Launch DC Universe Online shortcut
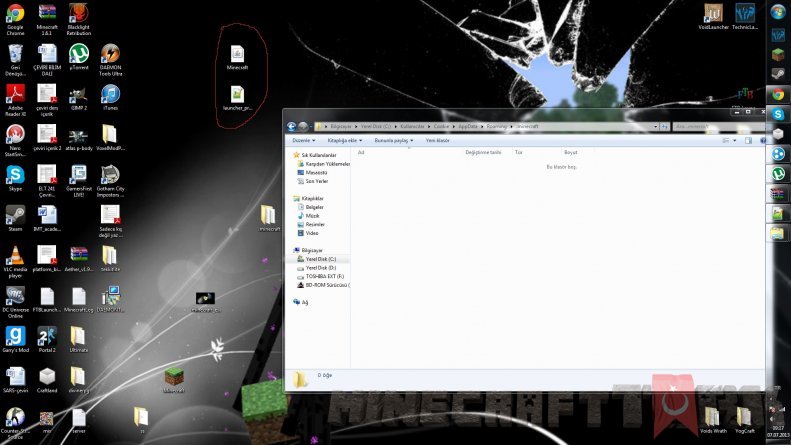Screen dimensions: 791x445 15,302
